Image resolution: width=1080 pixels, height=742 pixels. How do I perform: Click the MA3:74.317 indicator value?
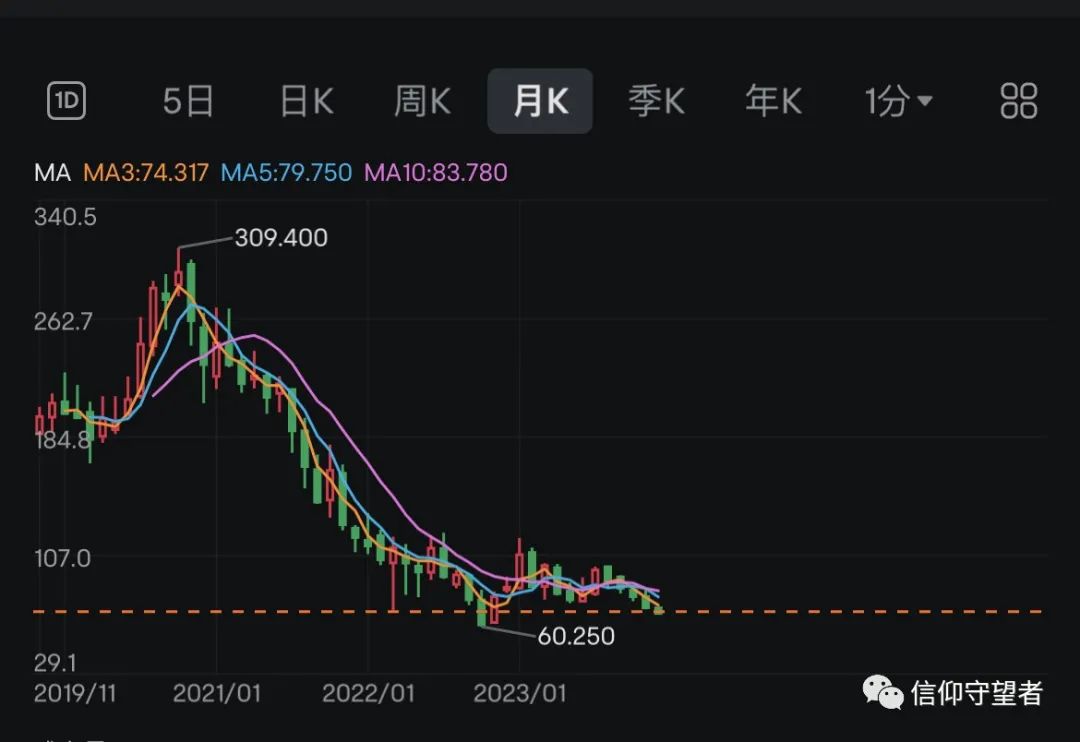tap(145, 172)
